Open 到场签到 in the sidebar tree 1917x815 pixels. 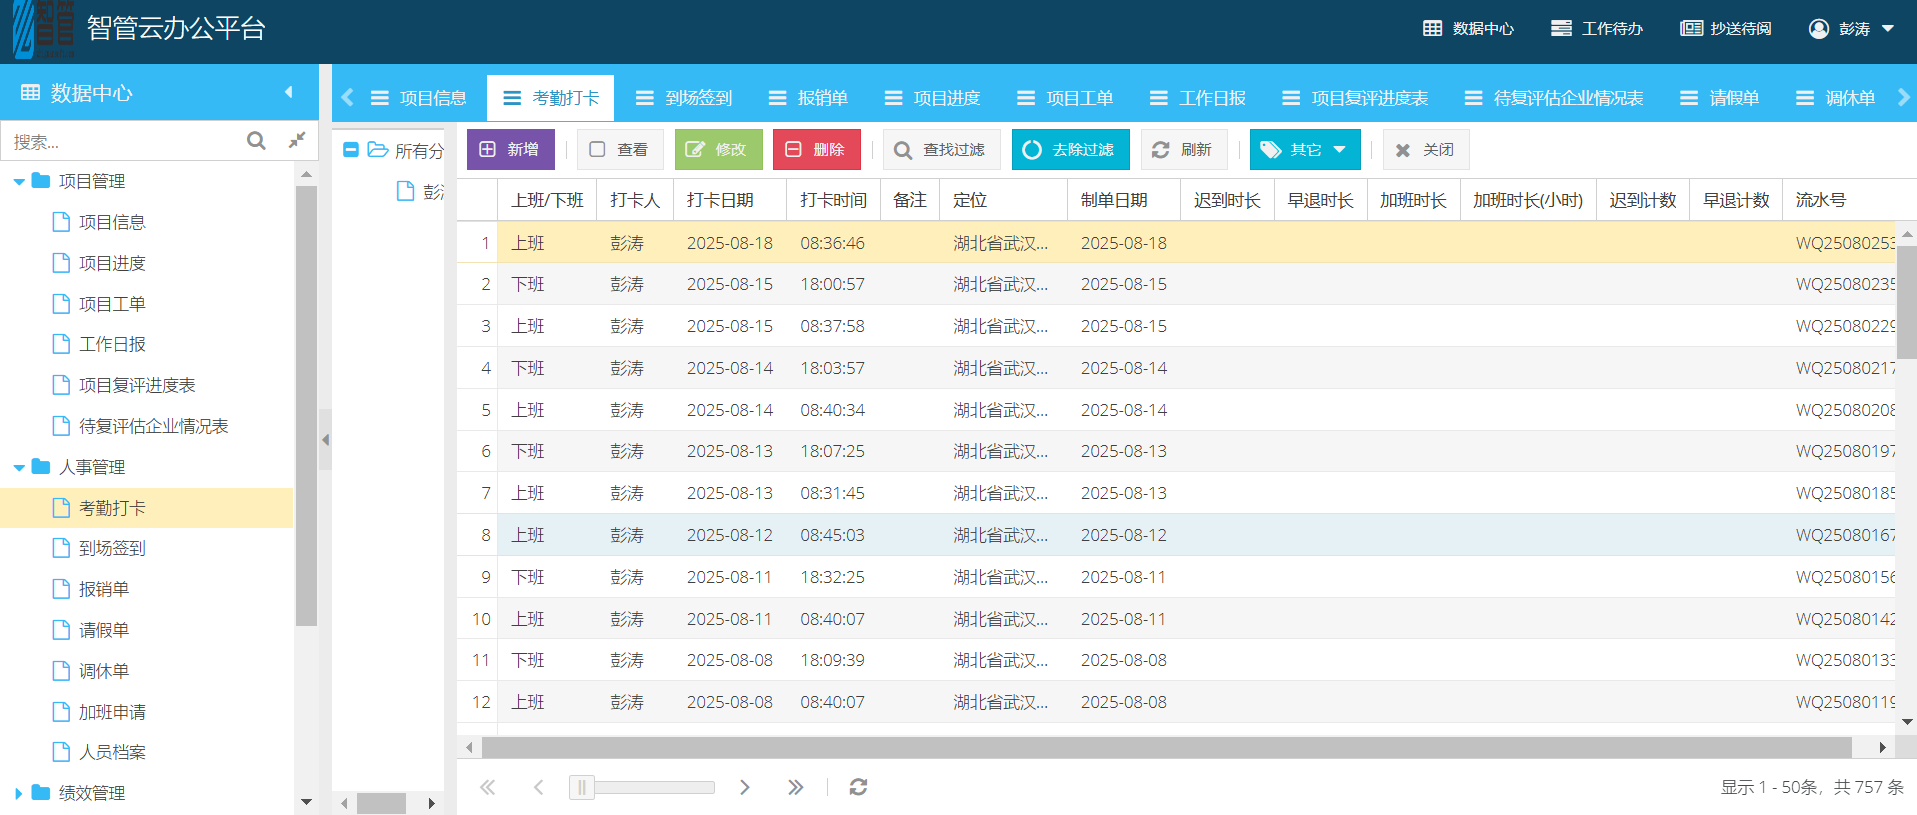tap(112, 548)
